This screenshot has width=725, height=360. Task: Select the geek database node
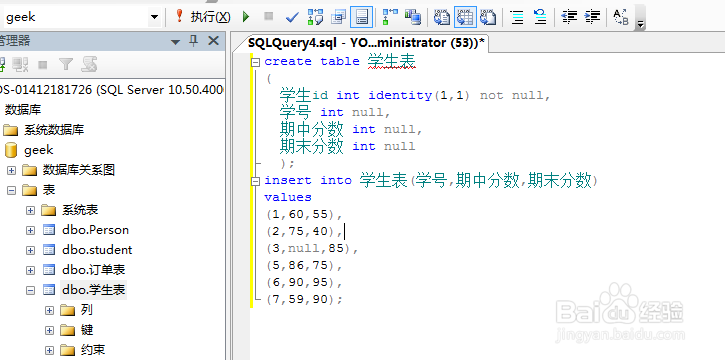(x=39, y=150)
